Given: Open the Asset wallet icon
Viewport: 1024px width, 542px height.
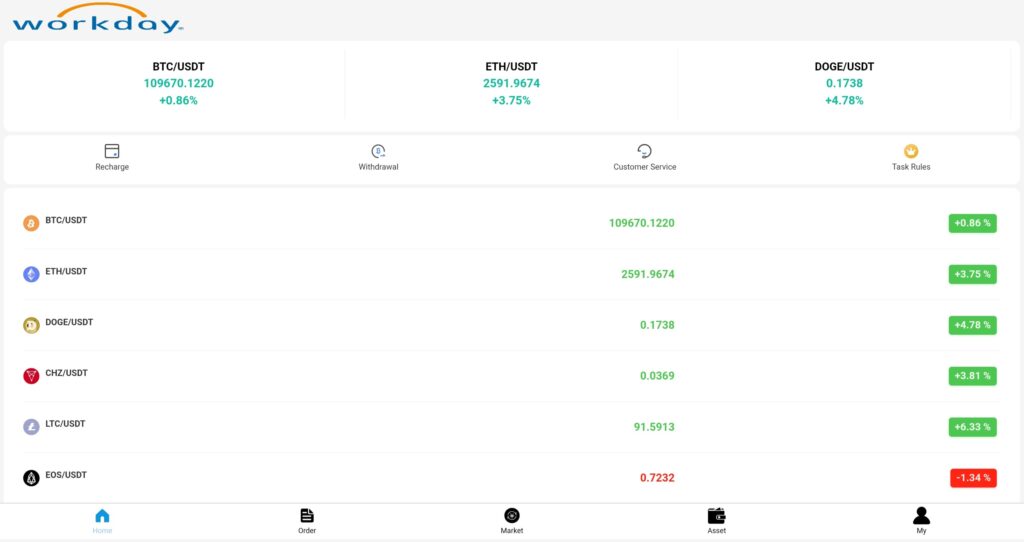Looking at the screenshot, I should click(716, 516).
